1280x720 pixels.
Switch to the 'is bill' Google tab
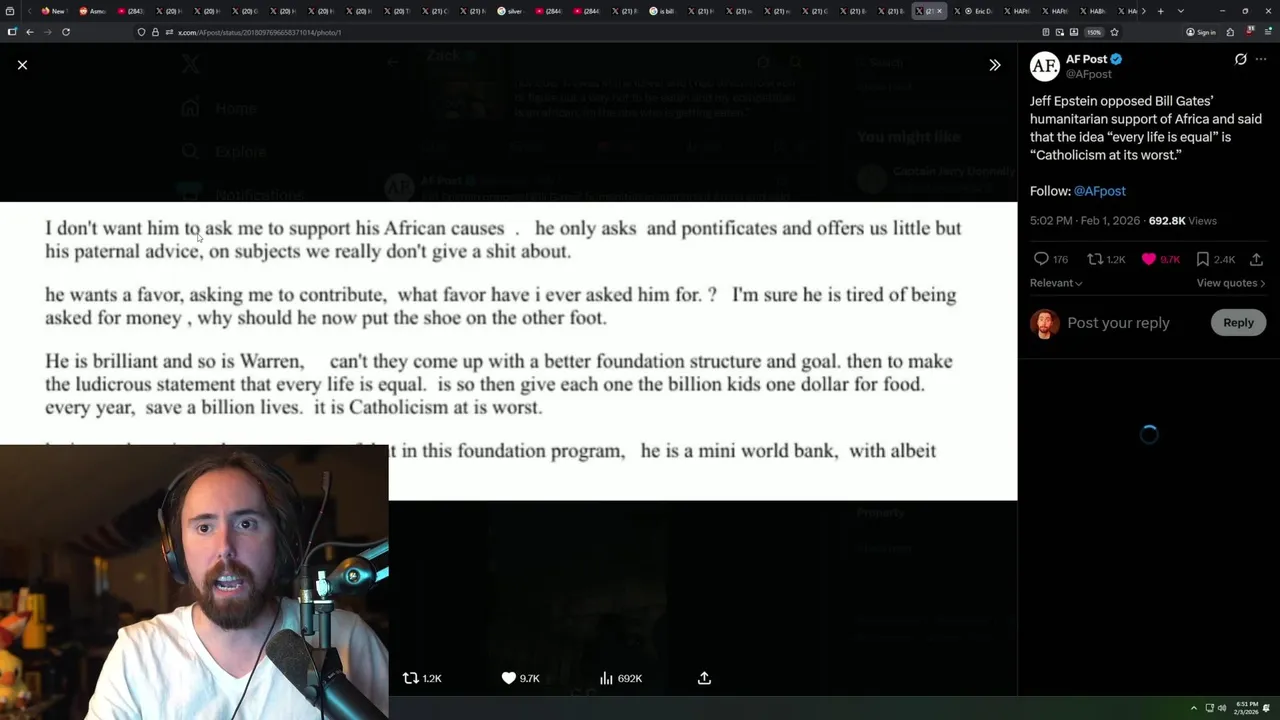click(662, 11)
